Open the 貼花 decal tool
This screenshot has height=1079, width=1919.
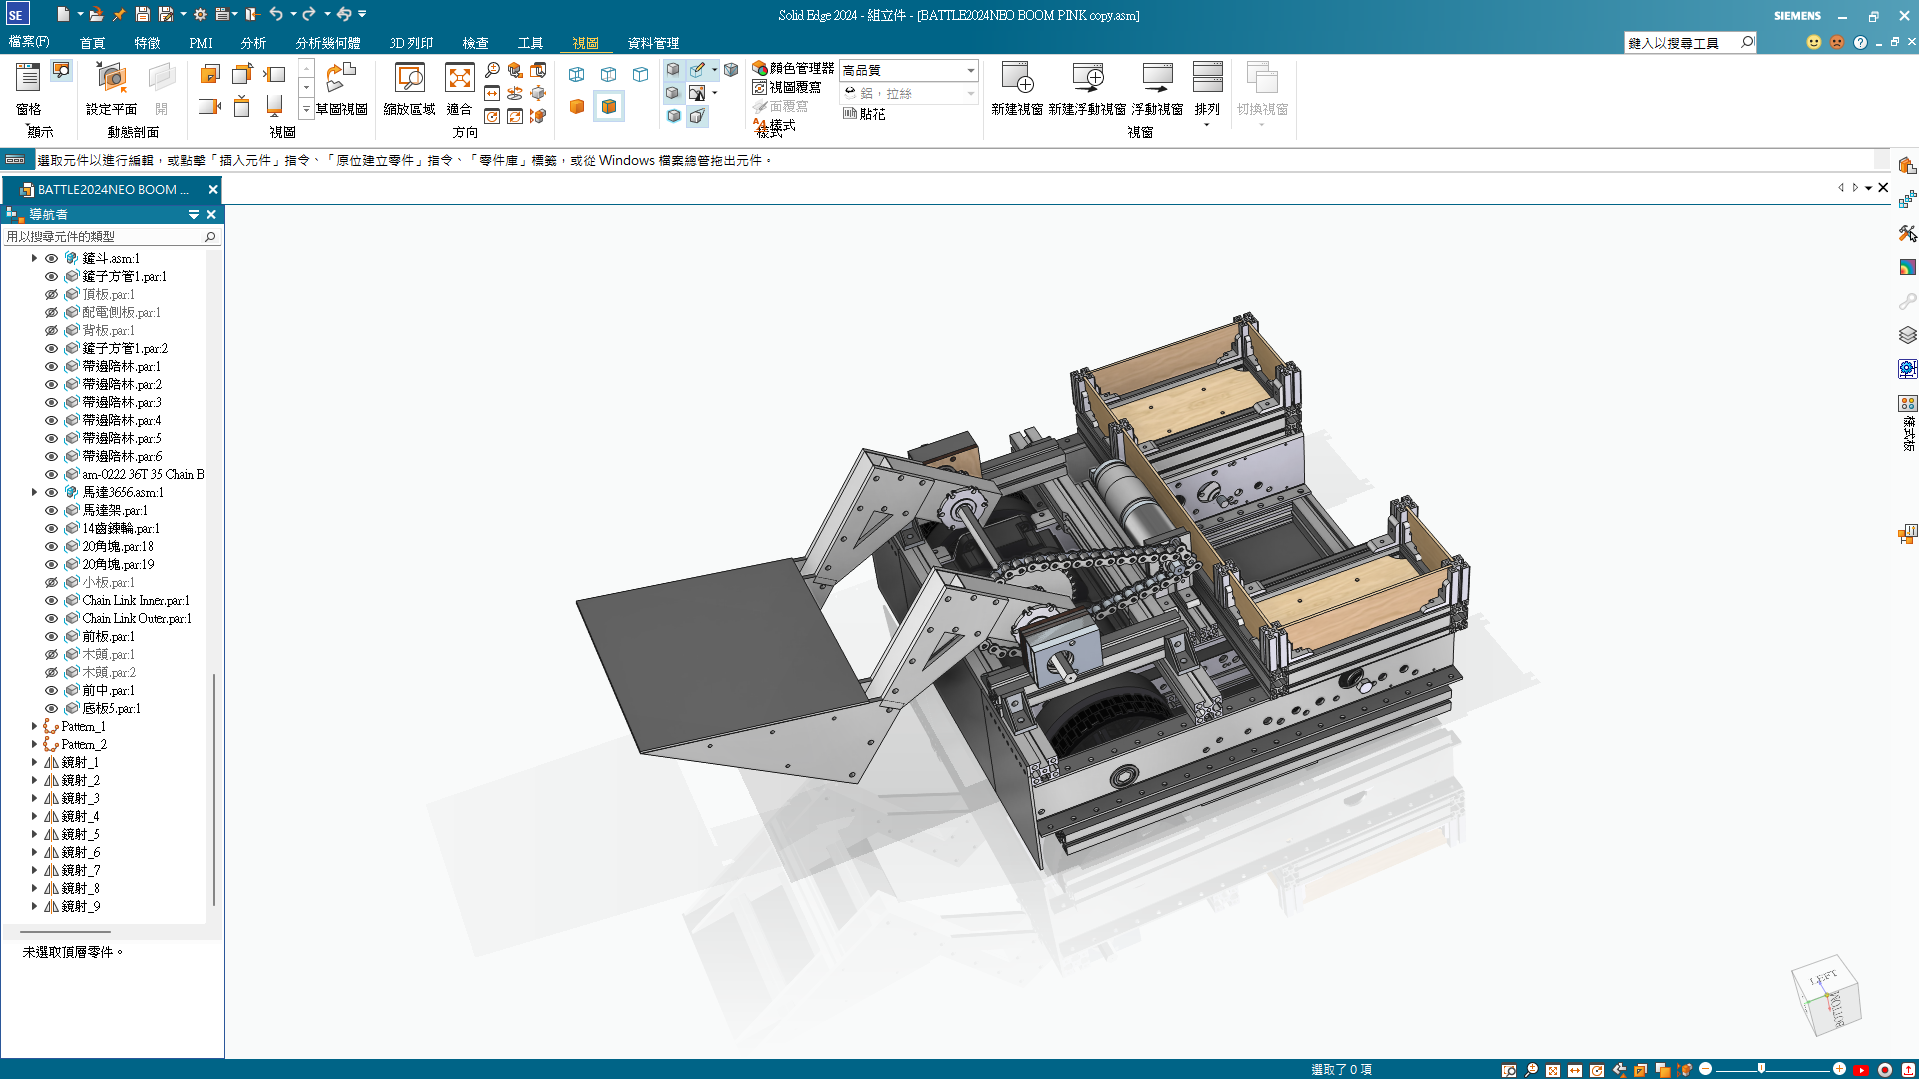click(864, 114)
